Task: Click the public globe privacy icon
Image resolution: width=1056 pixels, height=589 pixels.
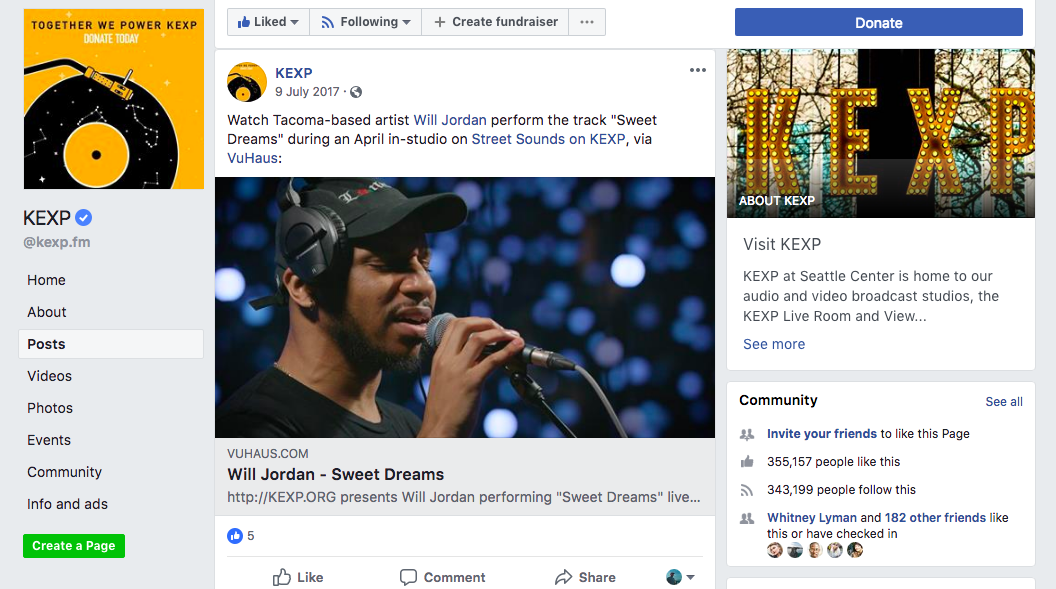Action: coord(356,92)
